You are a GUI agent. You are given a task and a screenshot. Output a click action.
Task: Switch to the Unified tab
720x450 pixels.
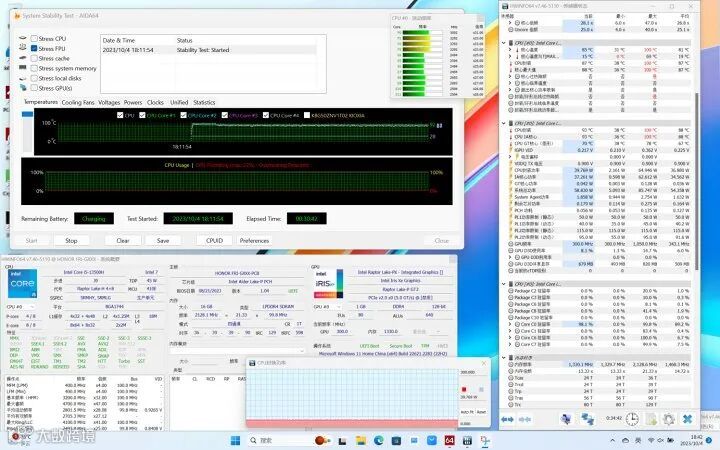(179, 102)
